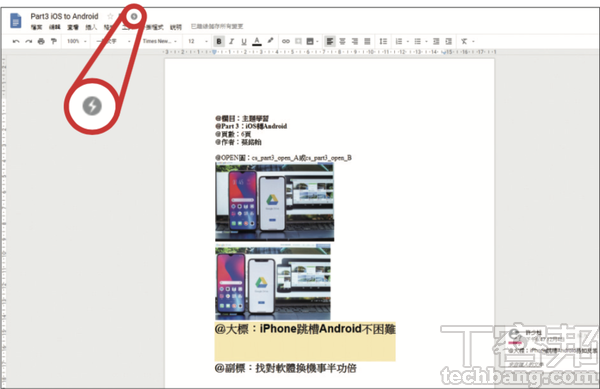Image resolution: width=600 pixels, height=389 pixels.
Task: Undo the last action
Action: [16, 41]
